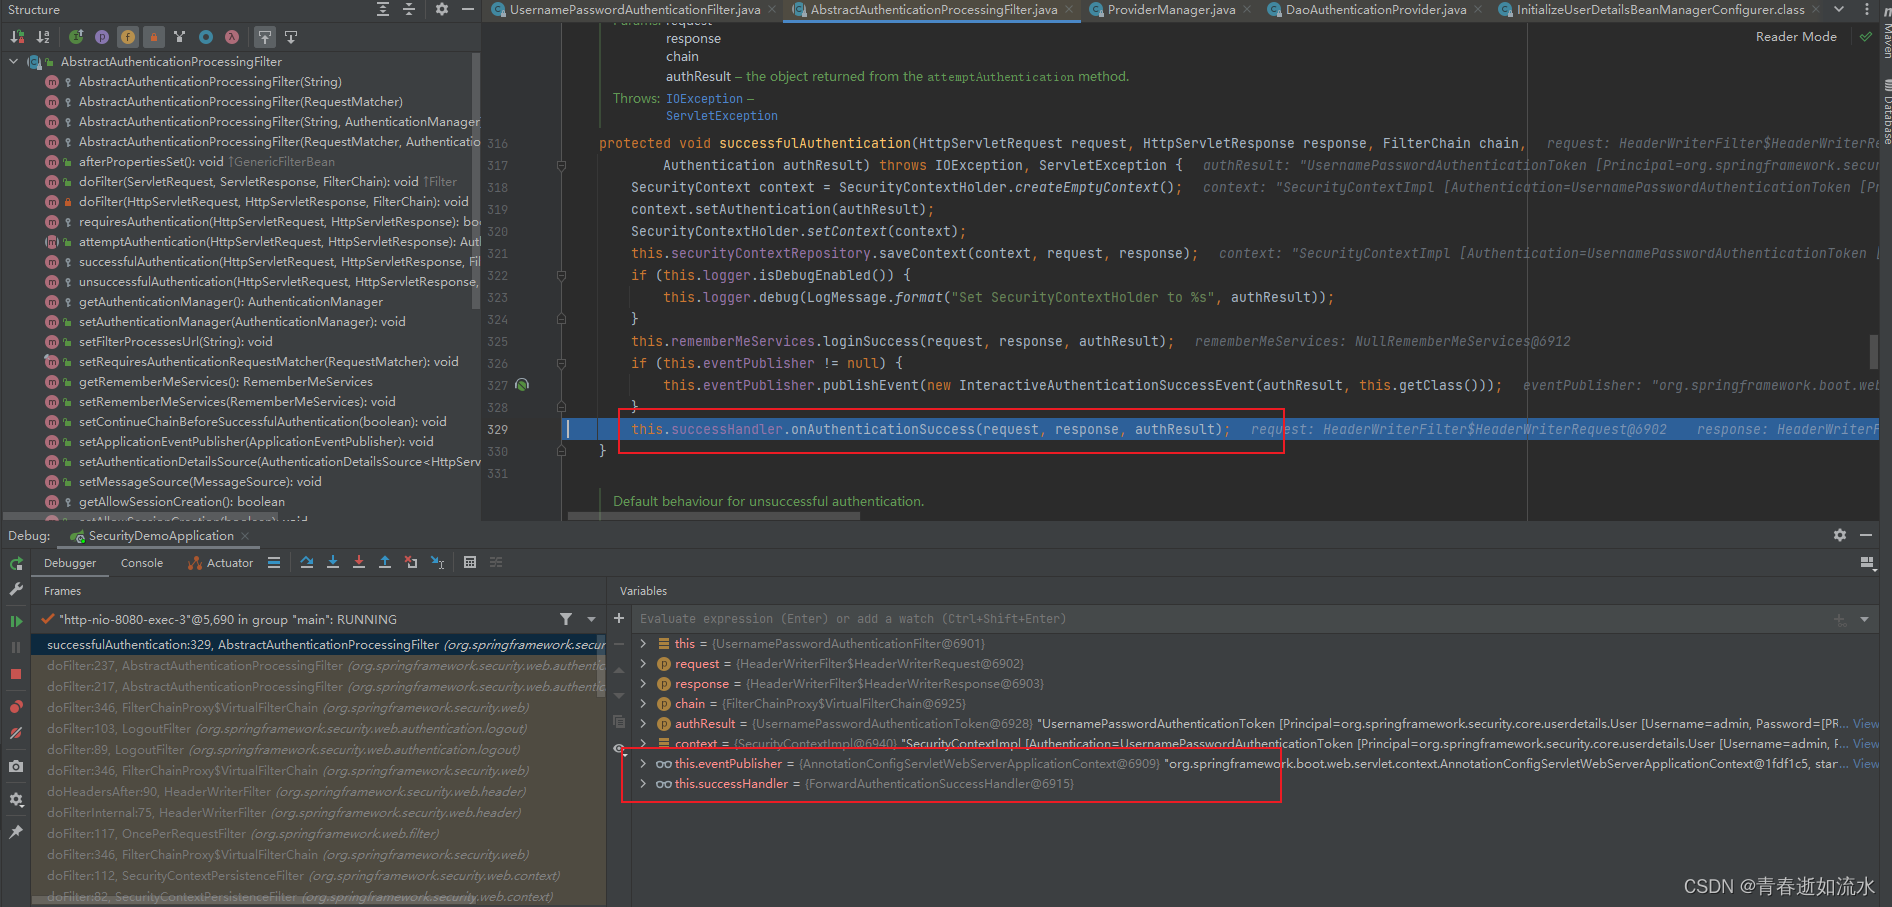Toggle Sort by Visibility in Structure panel
Viewport: 1892px width, 907px height.
point(17,37)
